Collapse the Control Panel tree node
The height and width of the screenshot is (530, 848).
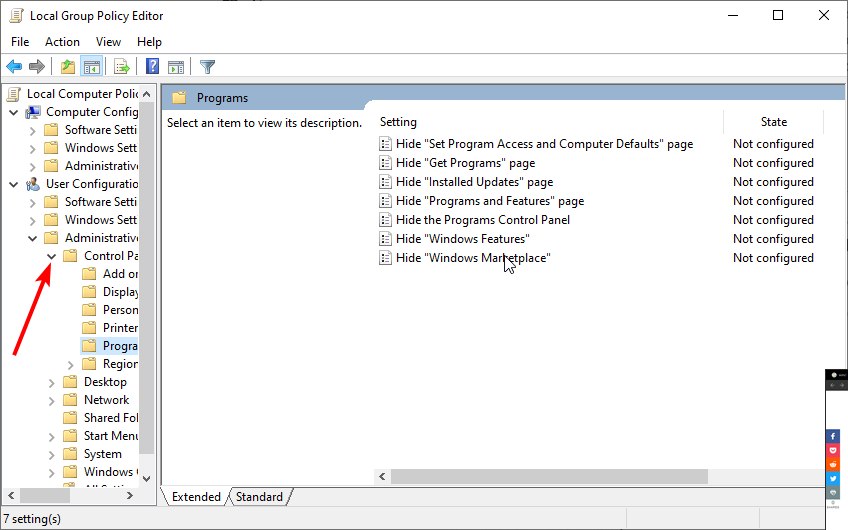coord(51,256)
